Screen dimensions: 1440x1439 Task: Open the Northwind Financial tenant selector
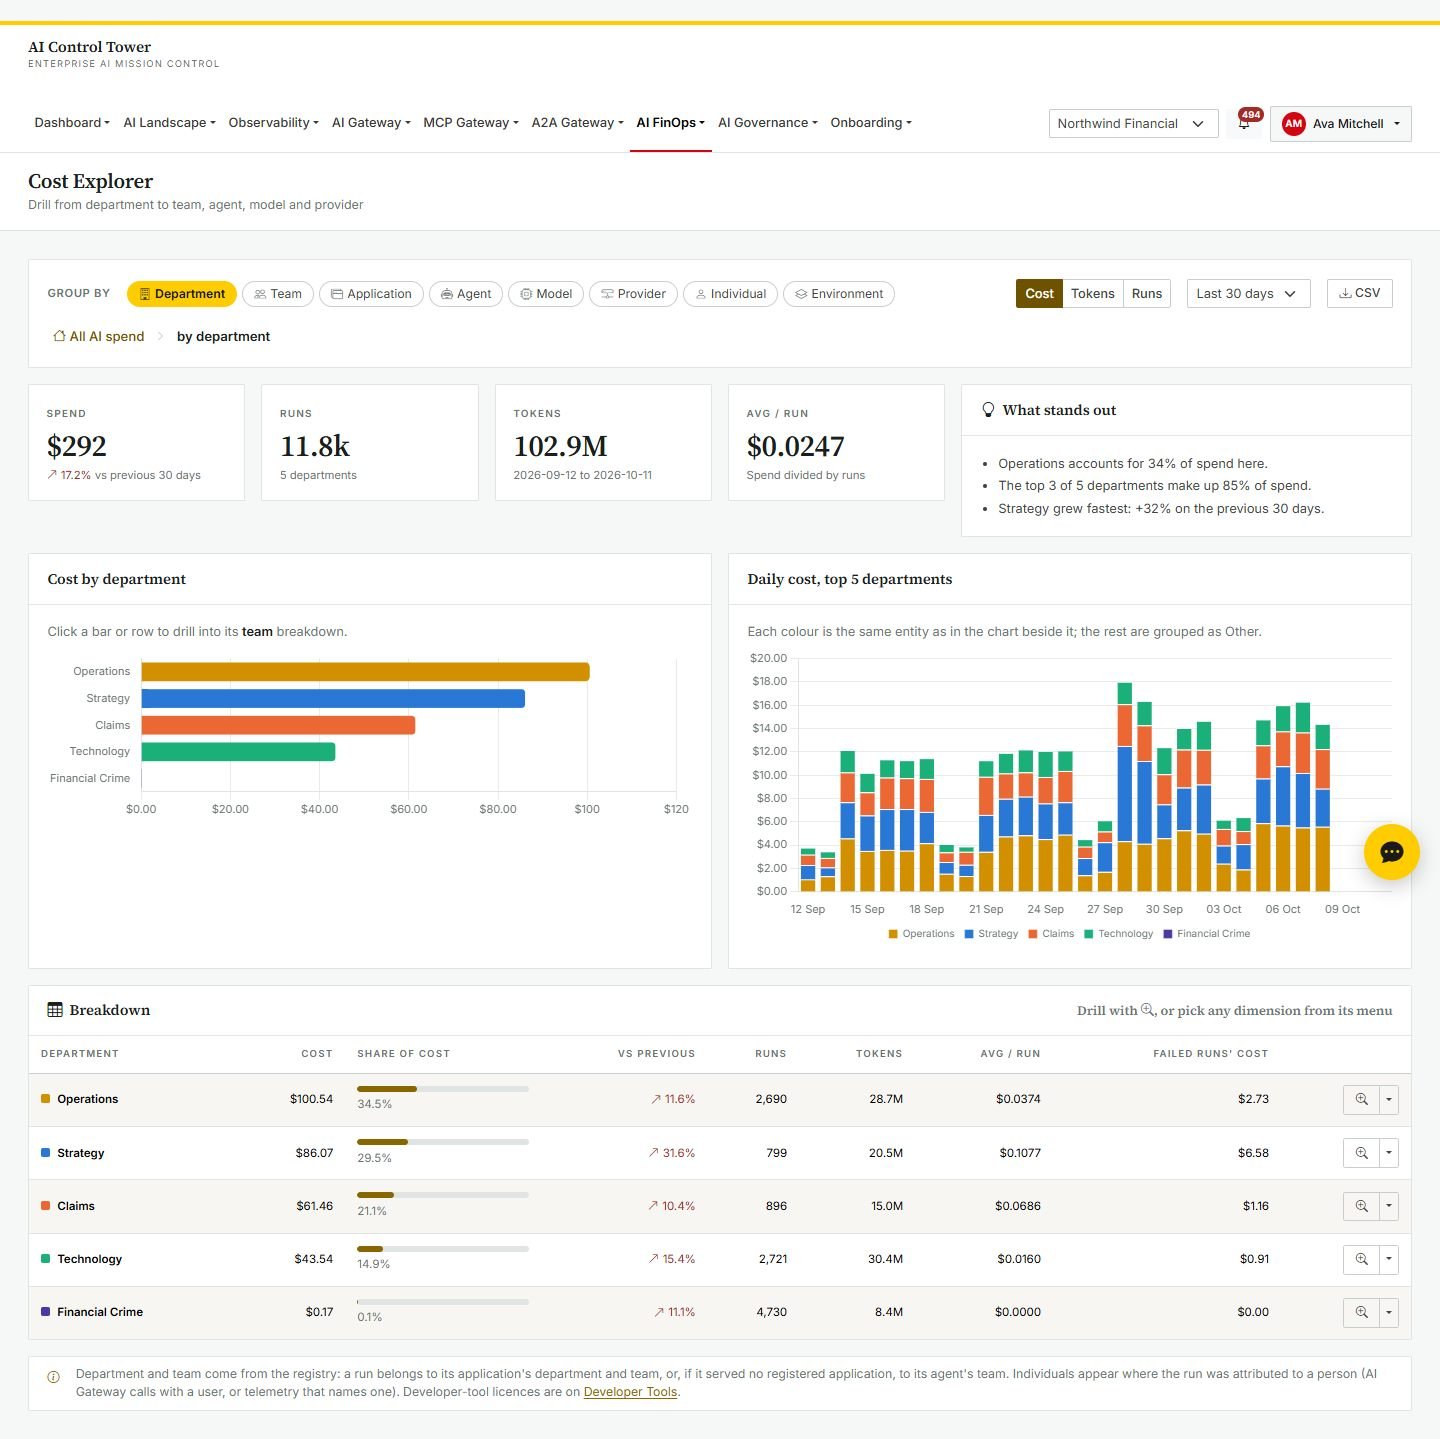pyautogui.click(x=1133, y=124)
